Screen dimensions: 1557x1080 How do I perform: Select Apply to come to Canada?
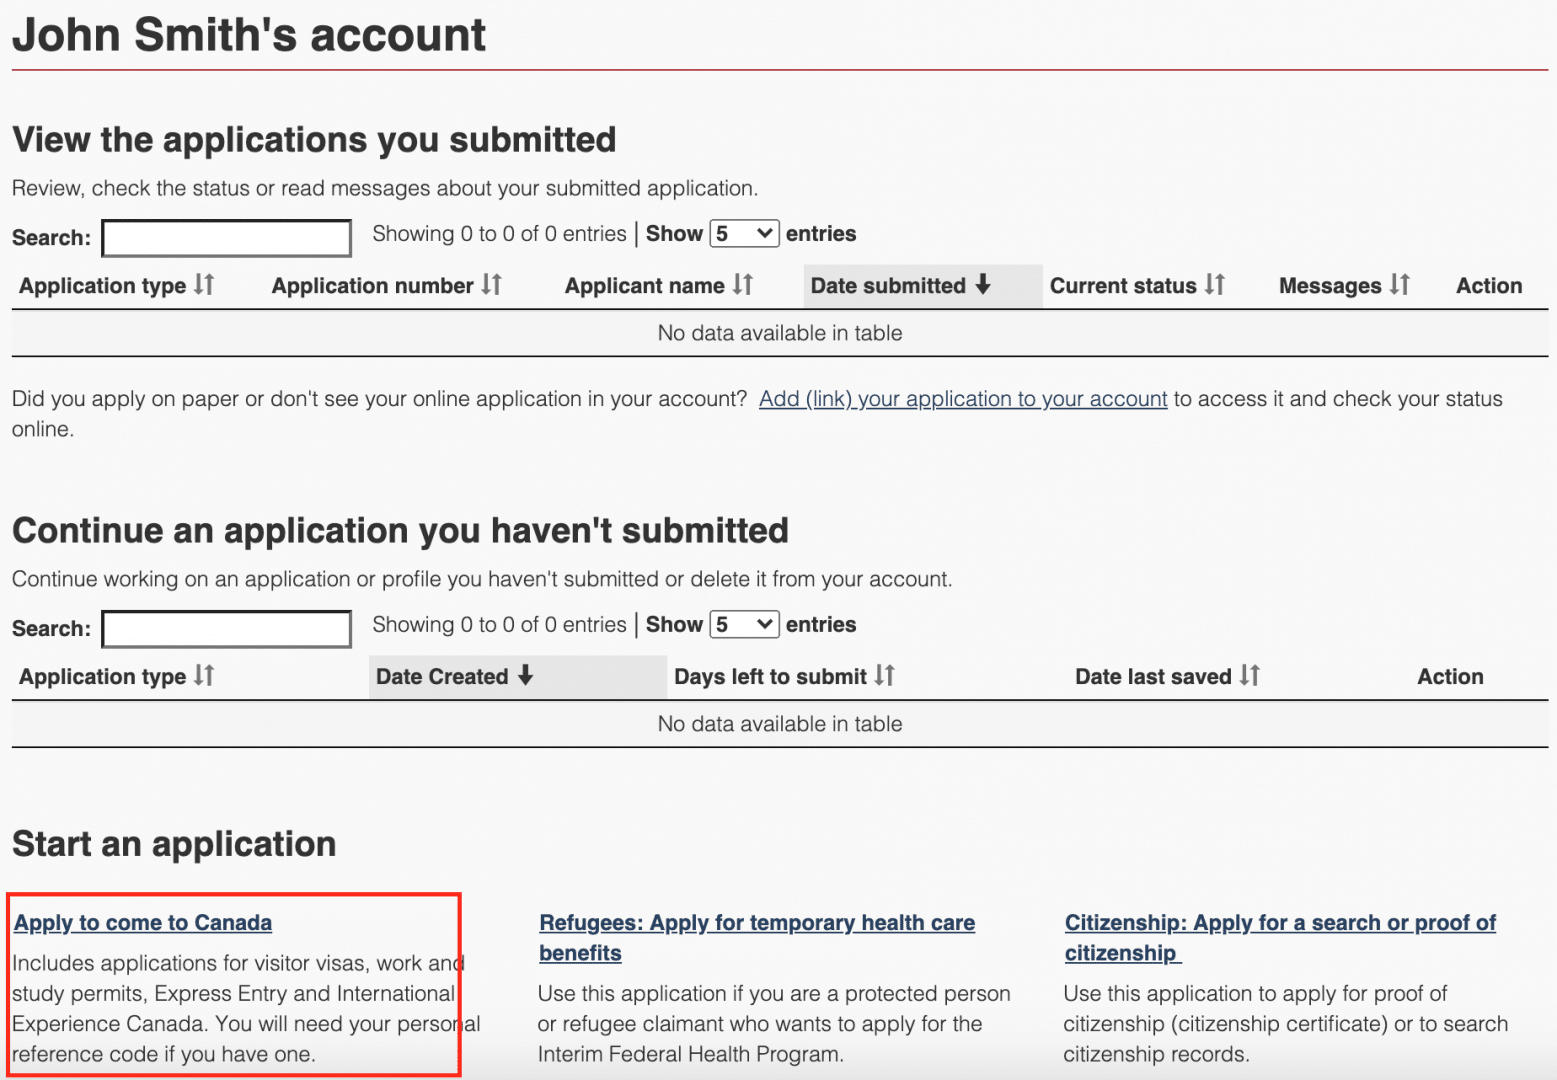[141, 922]
